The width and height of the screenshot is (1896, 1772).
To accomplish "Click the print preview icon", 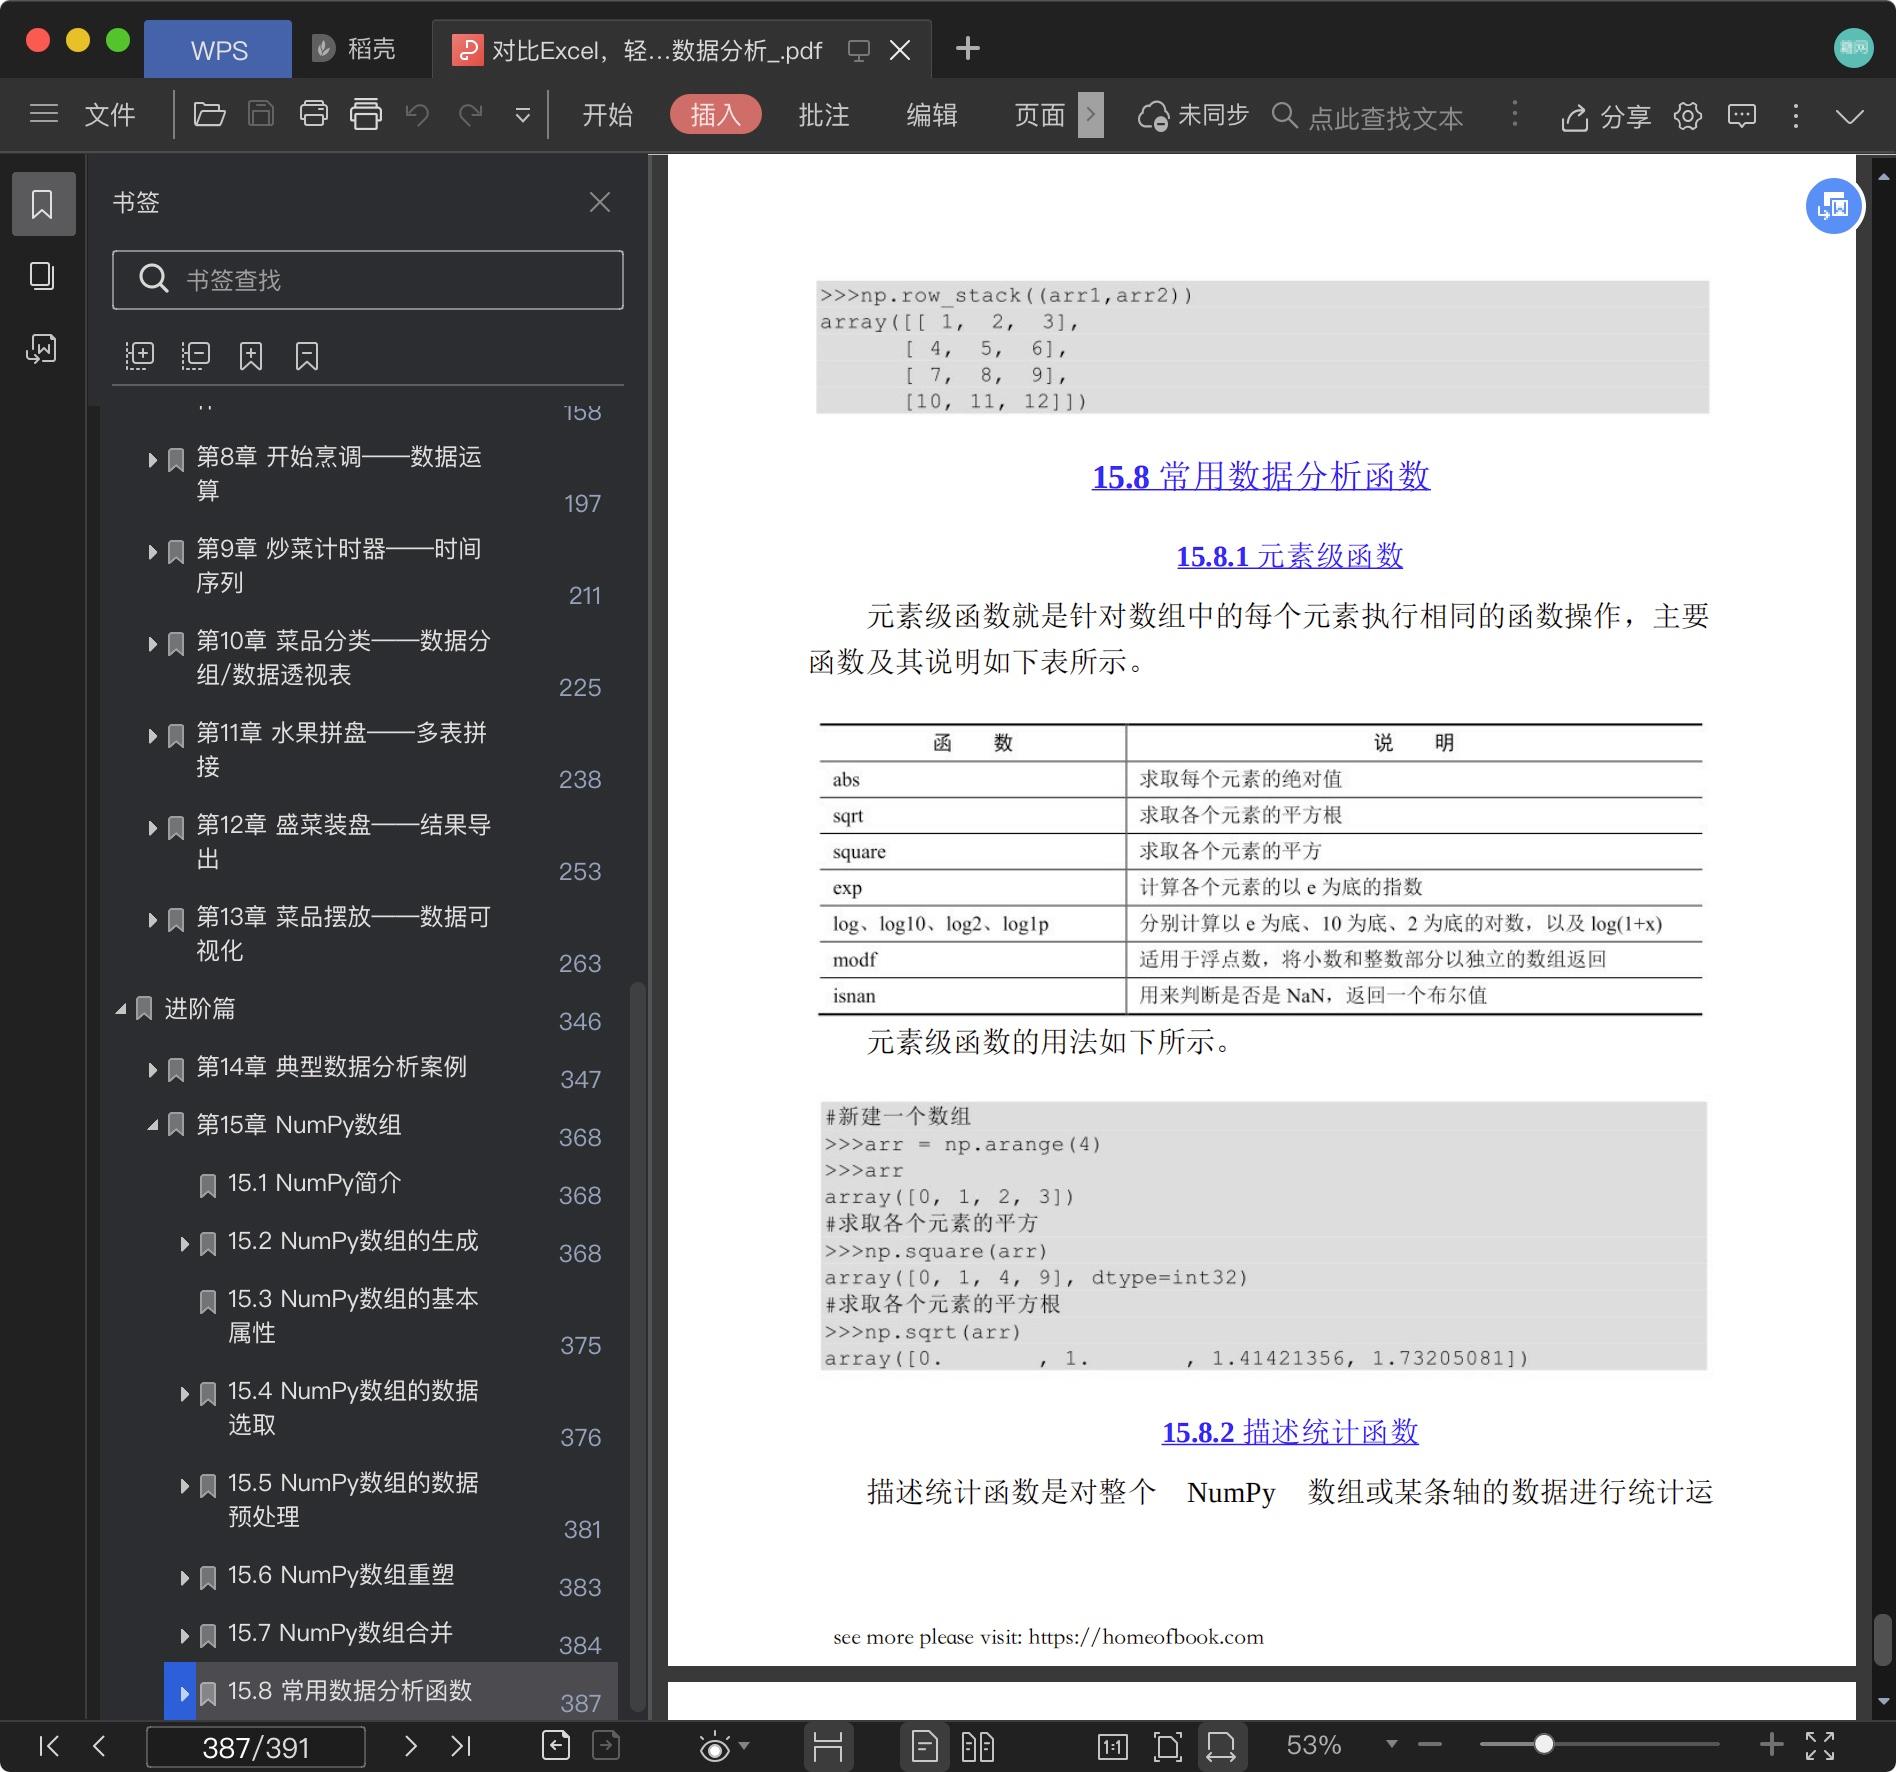I will pyautogui.click(x=365, y=115).
